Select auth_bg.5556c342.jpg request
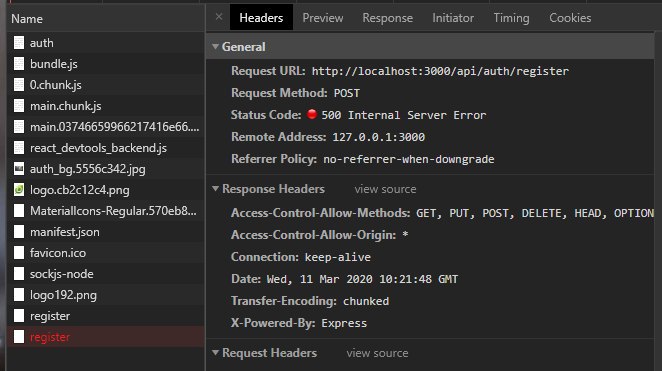The width and height of the screenshot is (662, 371). coord(106,169)
